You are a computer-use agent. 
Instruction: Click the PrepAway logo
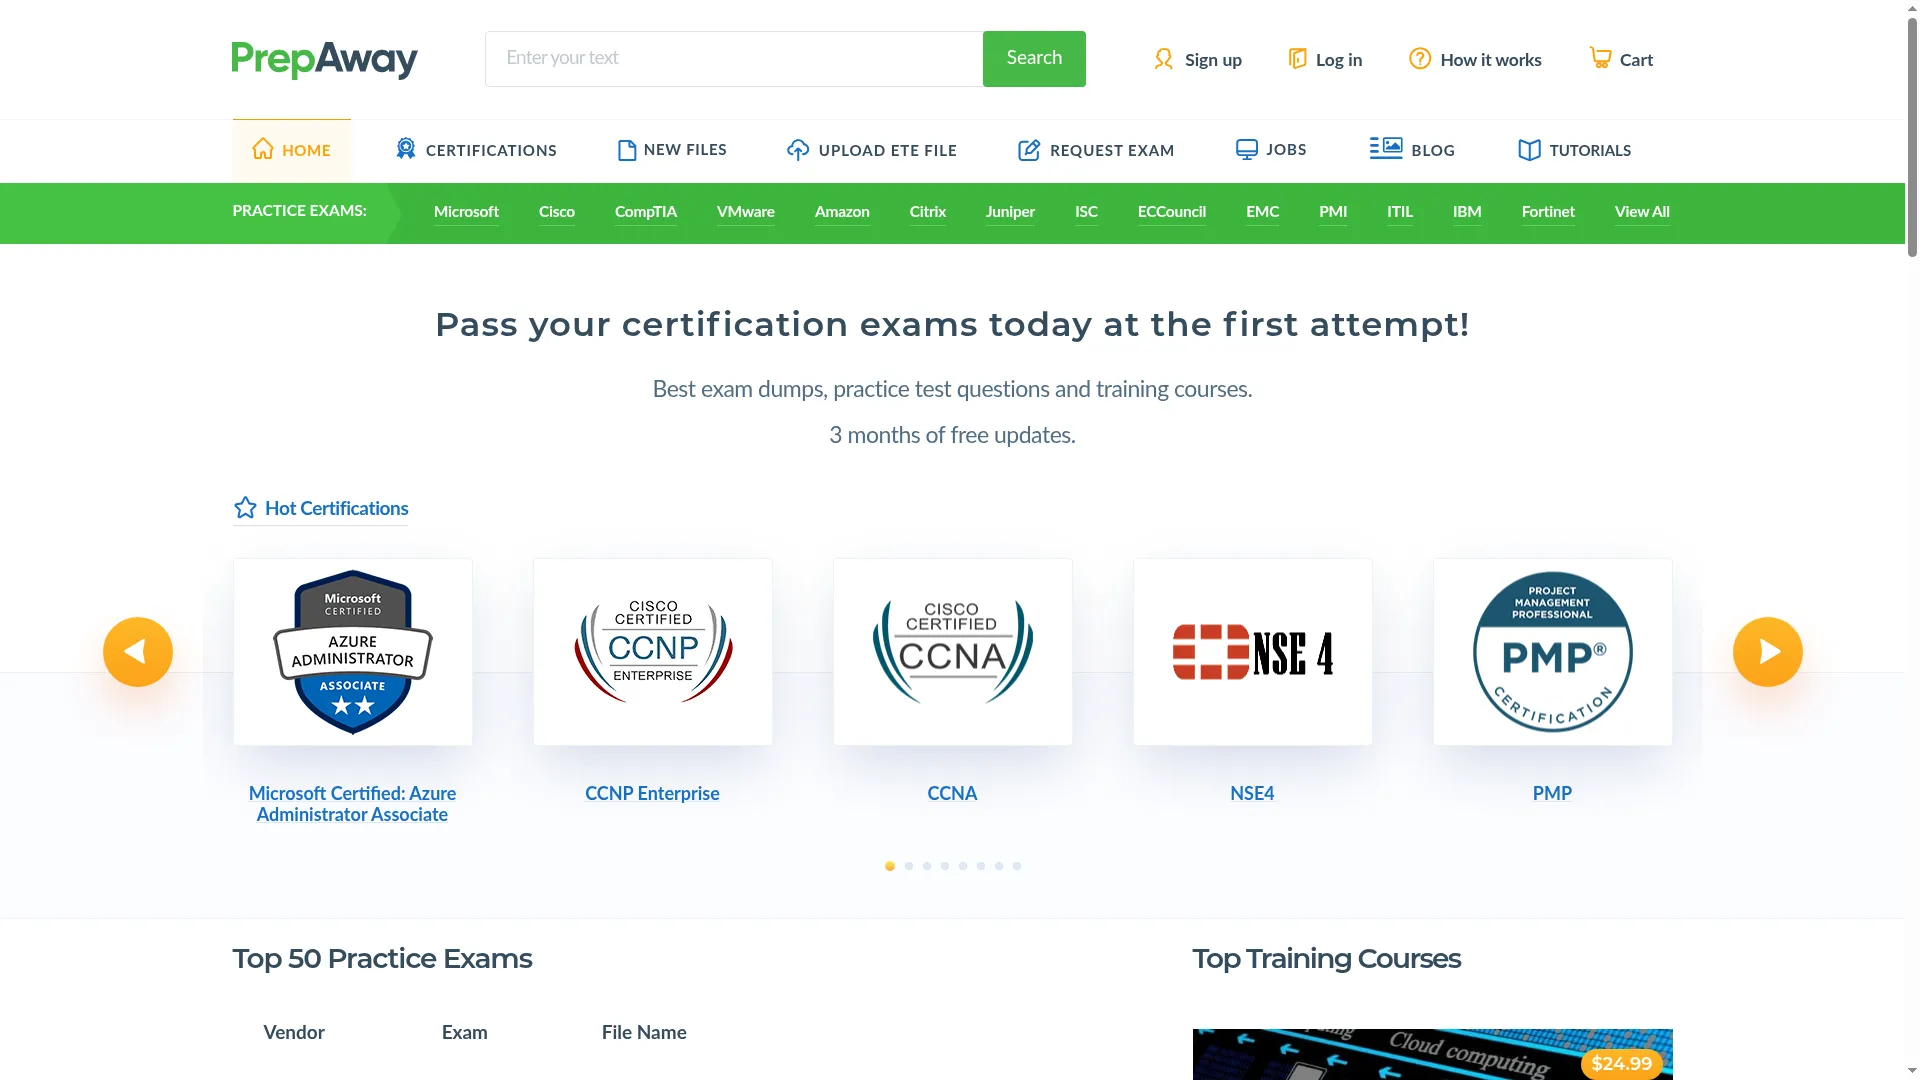click(324, 59)
